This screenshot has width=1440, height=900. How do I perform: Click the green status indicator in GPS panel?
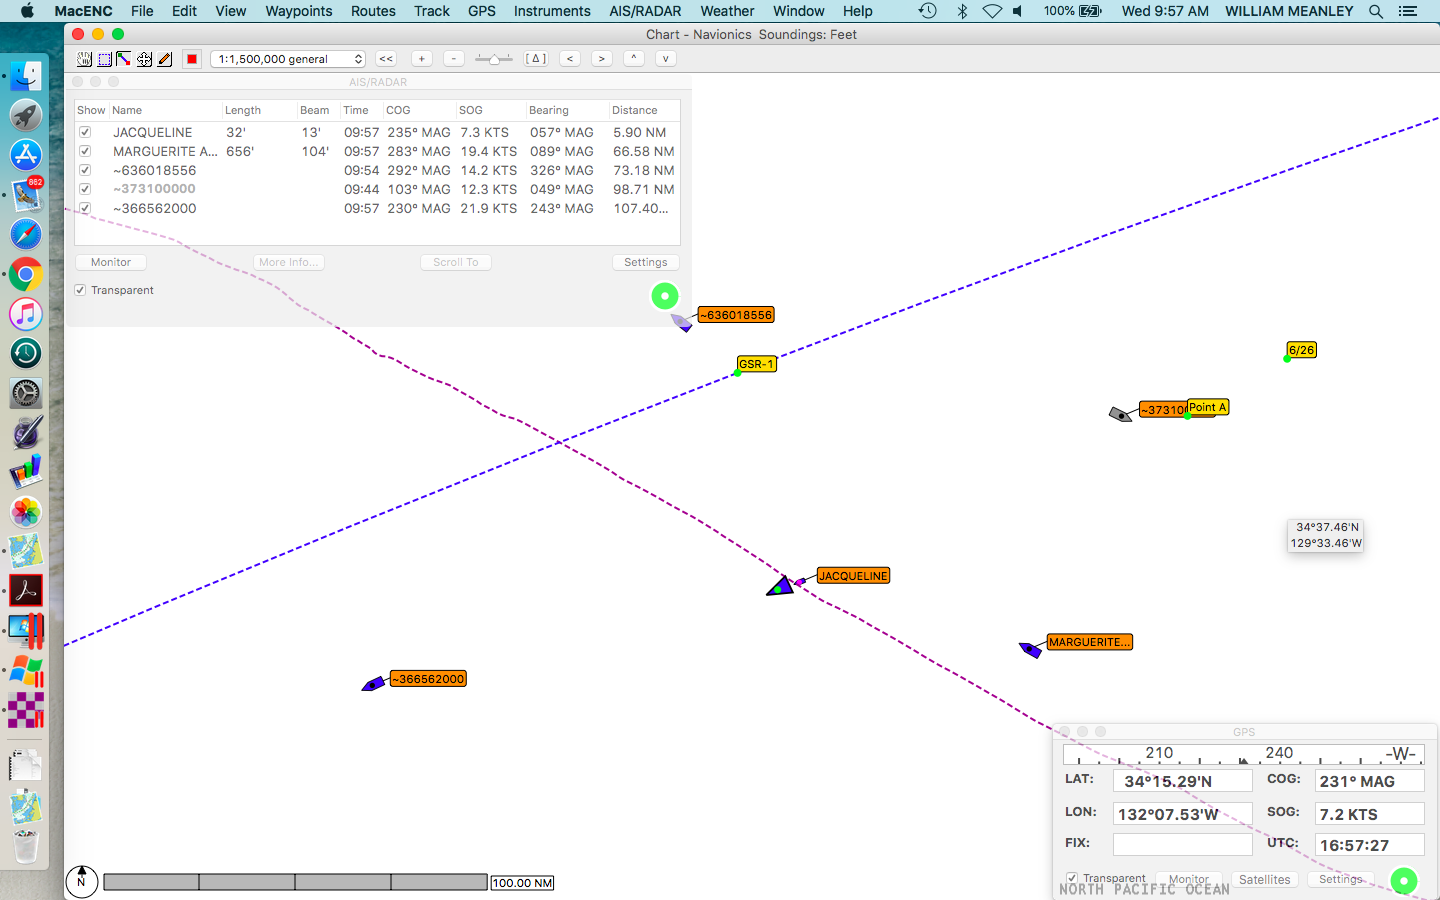(x=1404, y=881)
